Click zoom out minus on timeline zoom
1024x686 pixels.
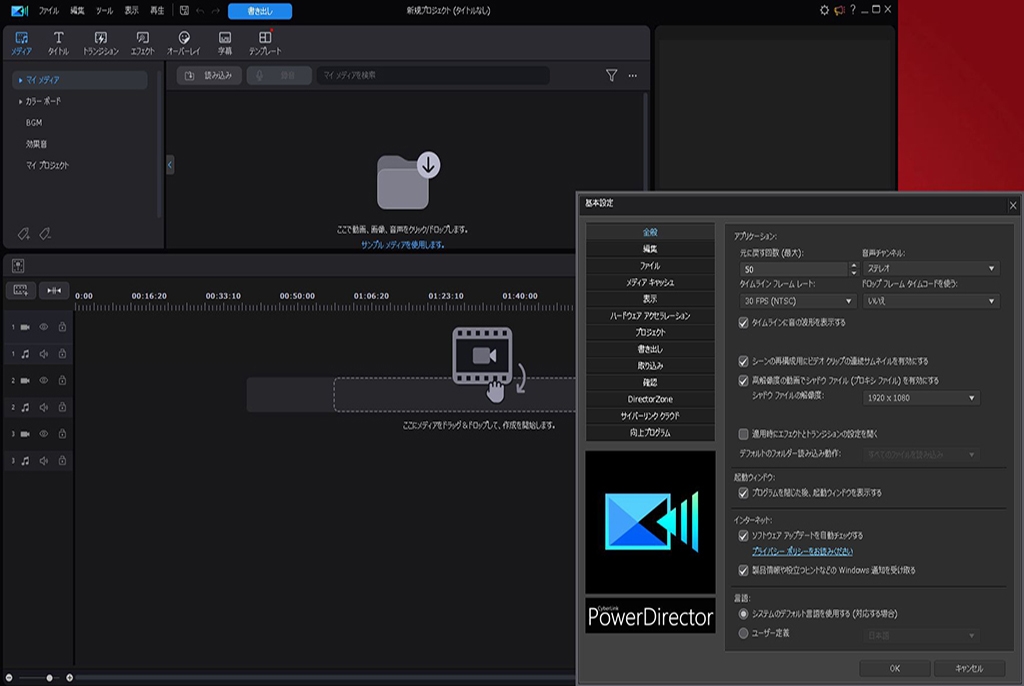pos(8,678)
